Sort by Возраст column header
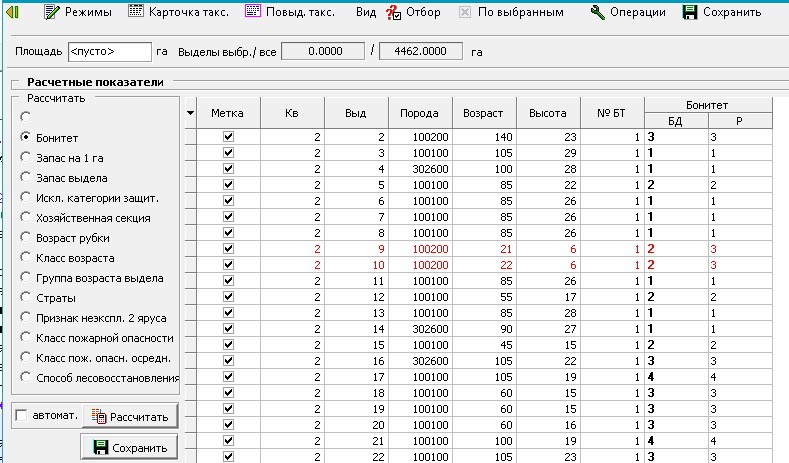The width and height of the screenshot is (789, 463). pos(484,113)
